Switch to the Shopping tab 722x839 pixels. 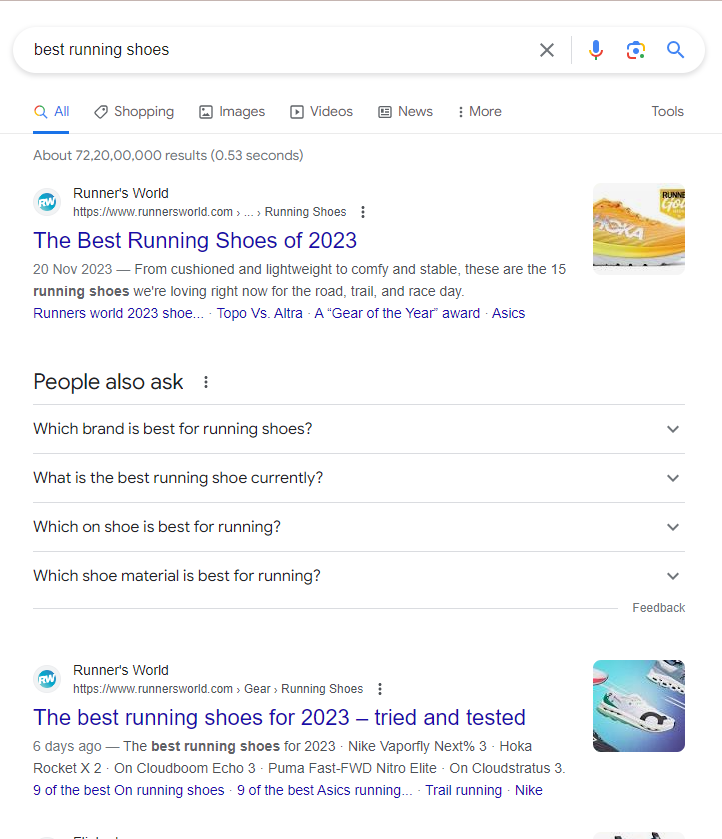(134, 112)
